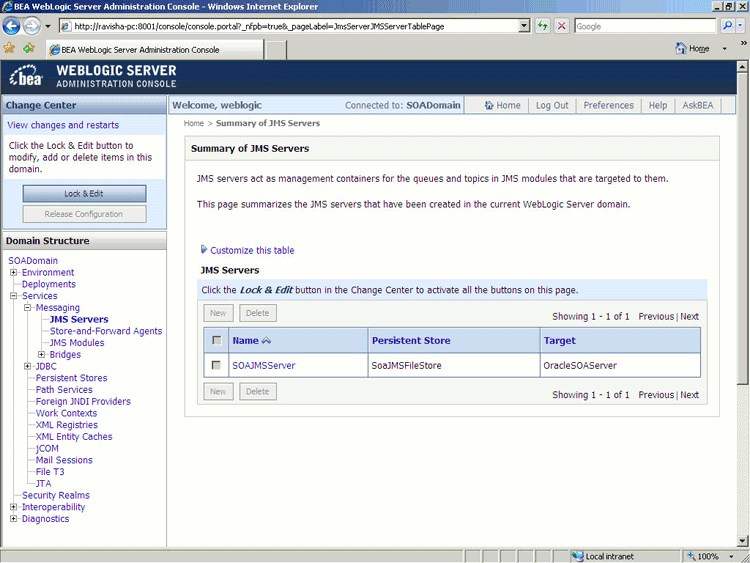
Task: Expand the Environment tree node
Action: 13,272
